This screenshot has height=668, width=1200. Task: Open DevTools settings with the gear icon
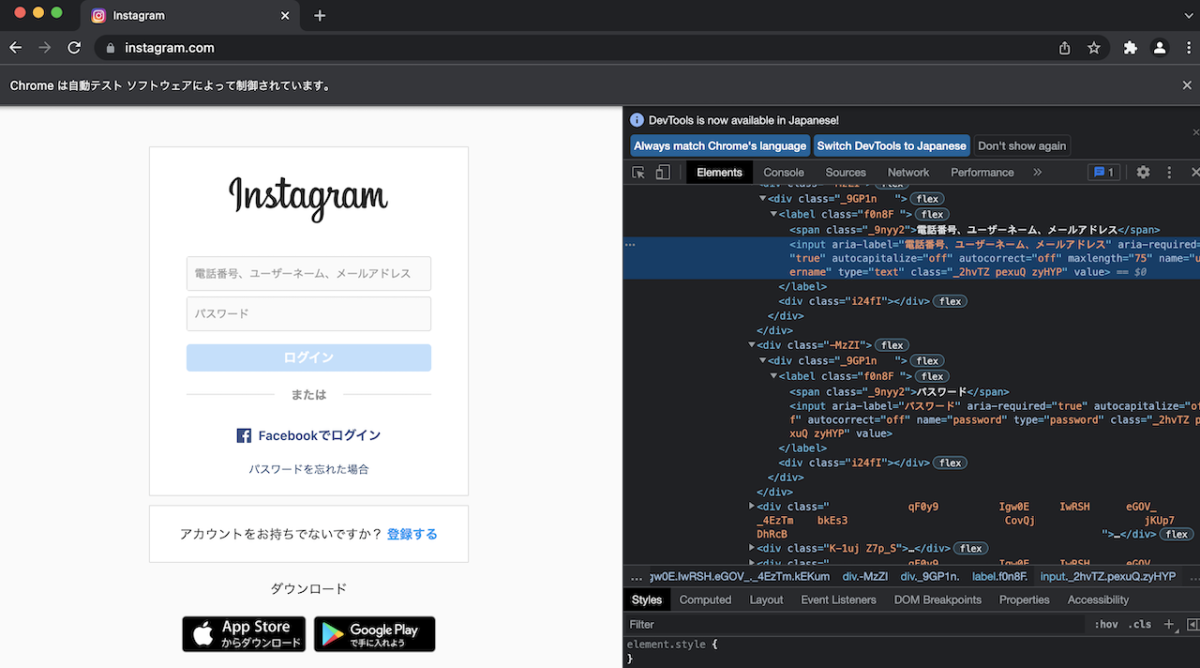point(1143,171)
